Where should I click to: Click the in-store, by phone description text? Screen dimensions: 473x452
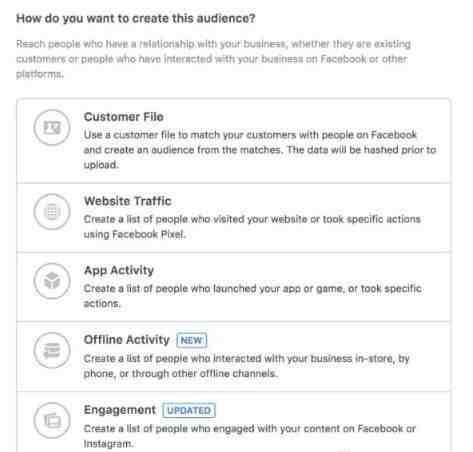point(247,366)
